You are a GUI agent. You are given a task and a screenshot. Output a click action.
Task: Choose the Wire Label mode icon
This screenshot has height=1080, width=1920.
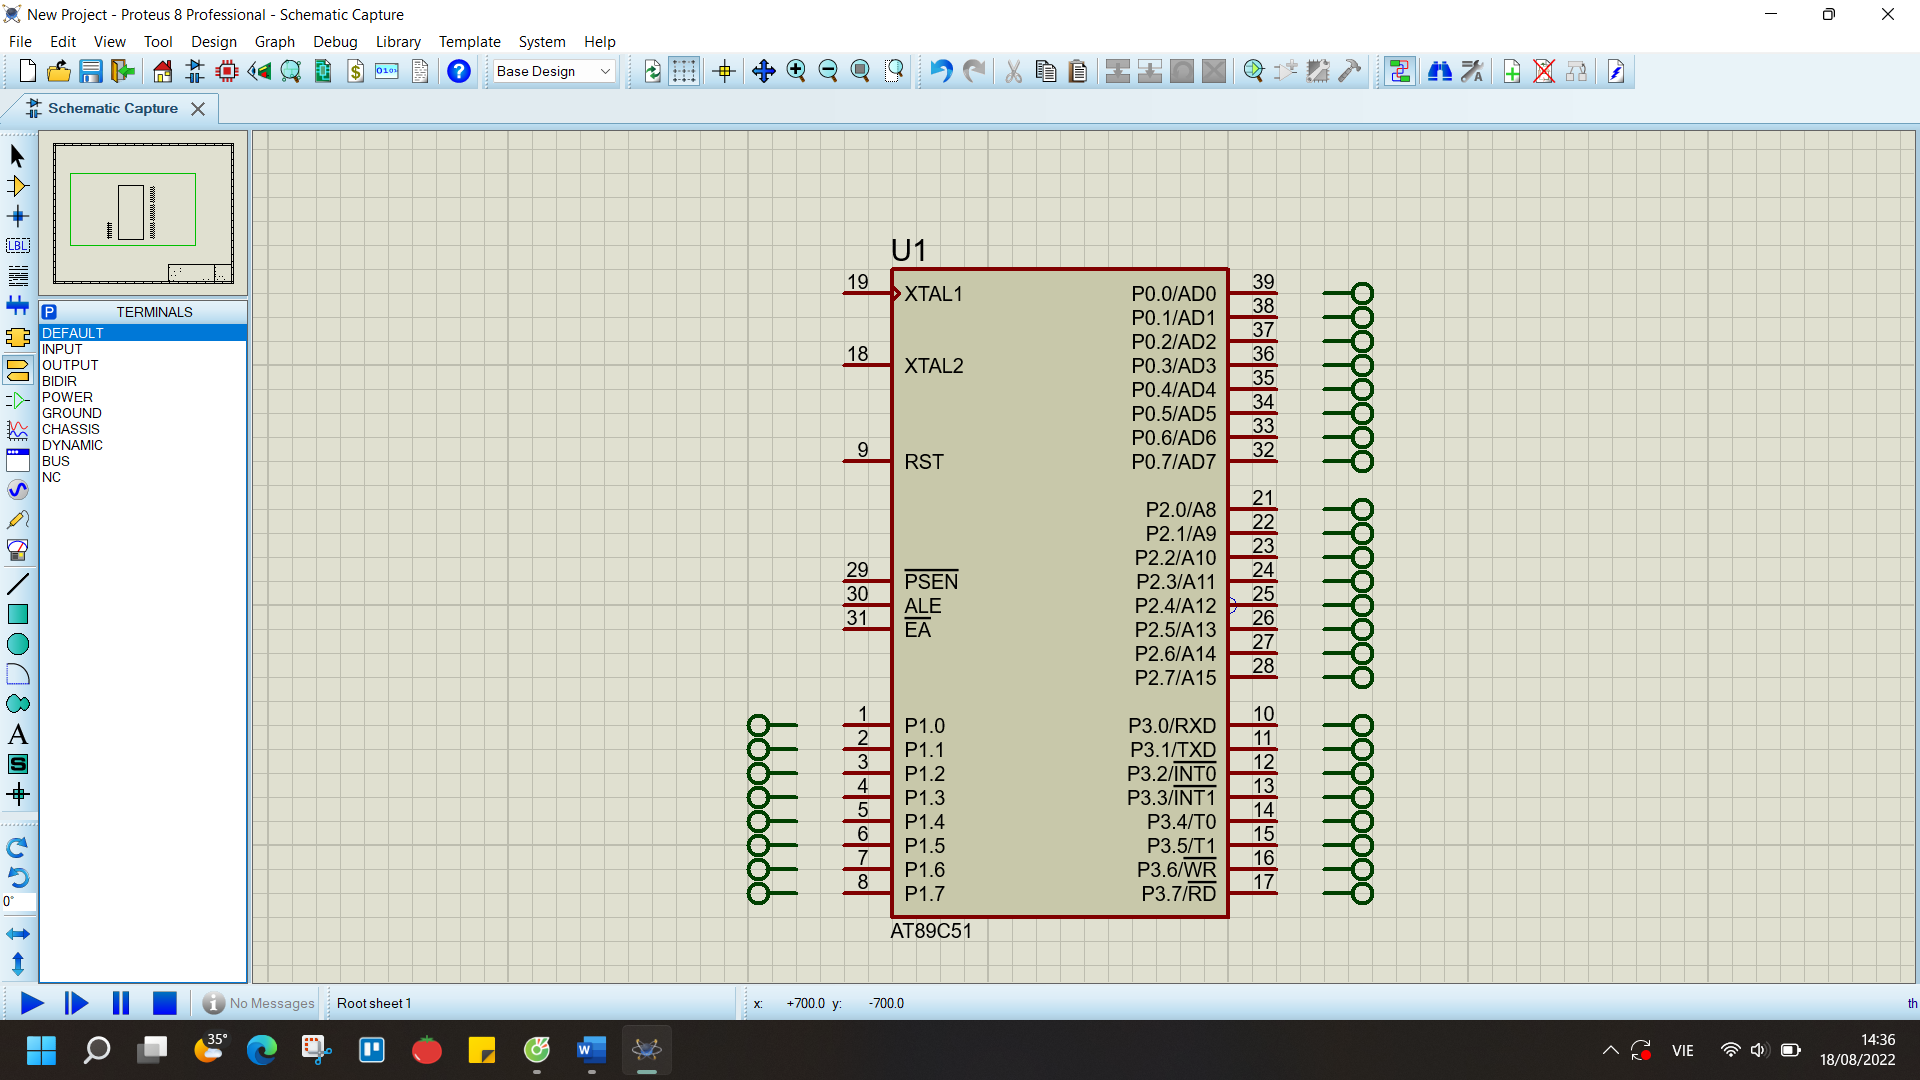pyautogui.click(x=17, y=245)
